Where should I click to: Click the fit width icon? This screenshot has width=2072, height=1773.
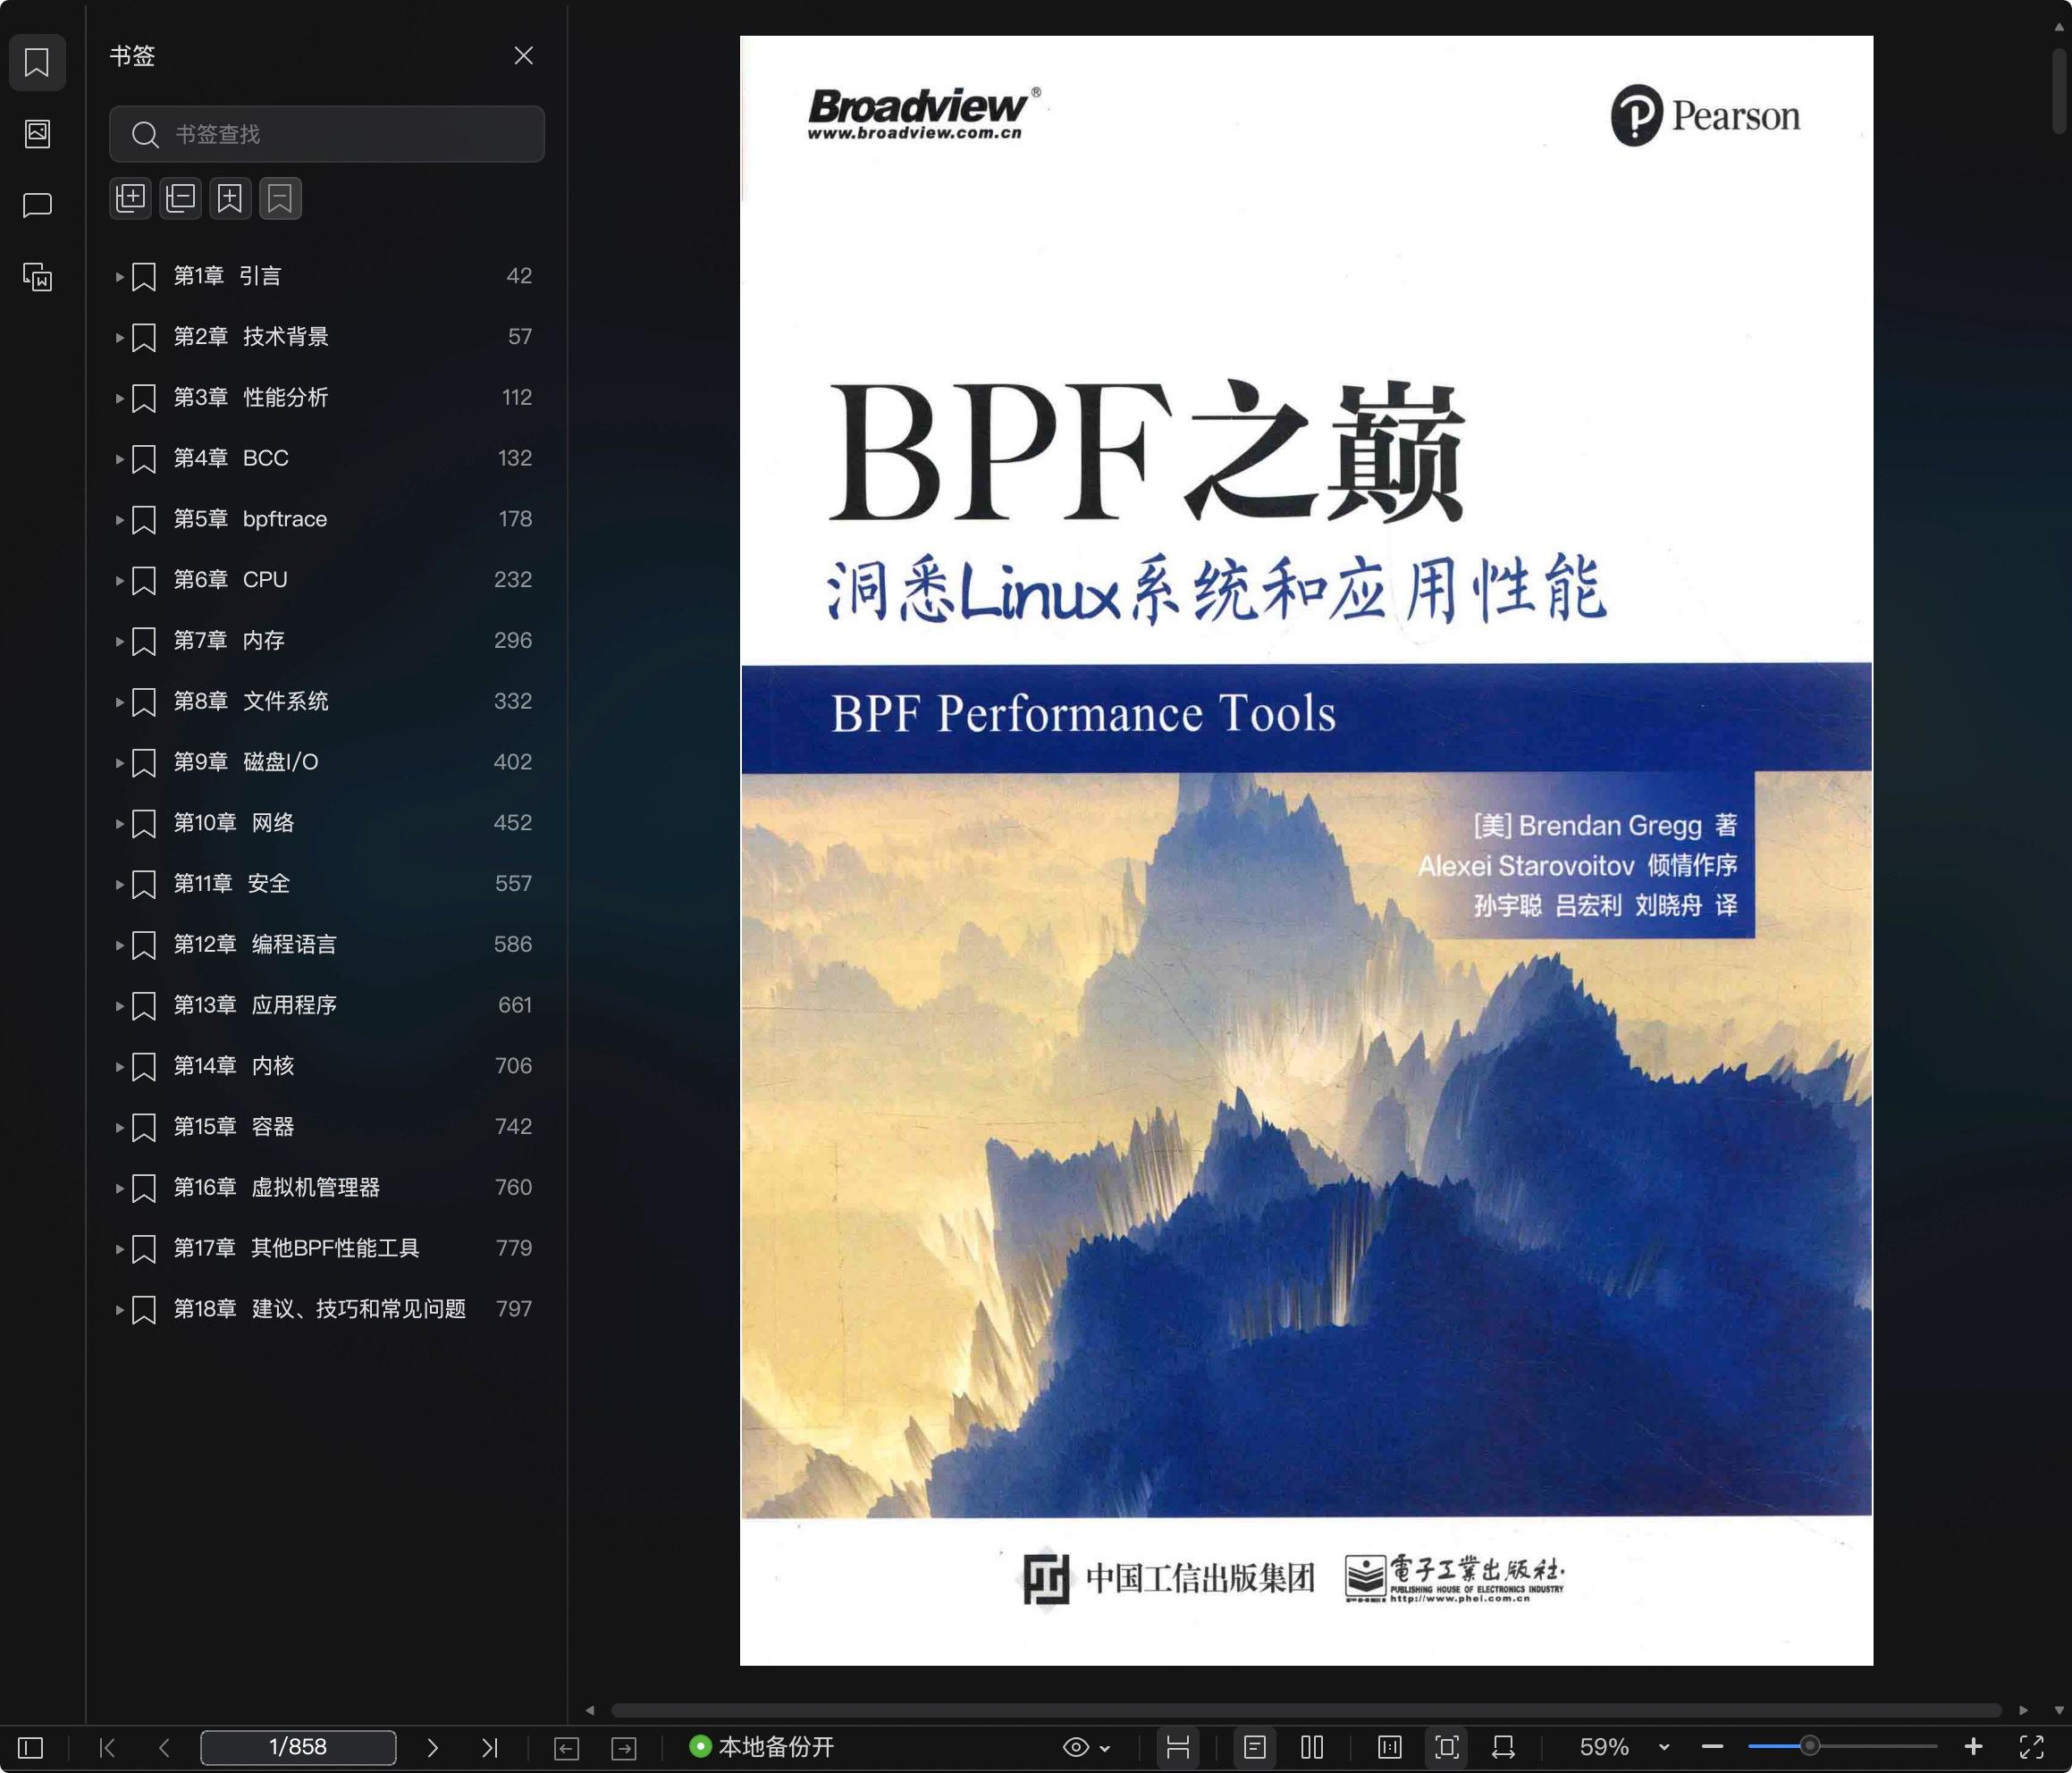[x=1503, y=1748]
